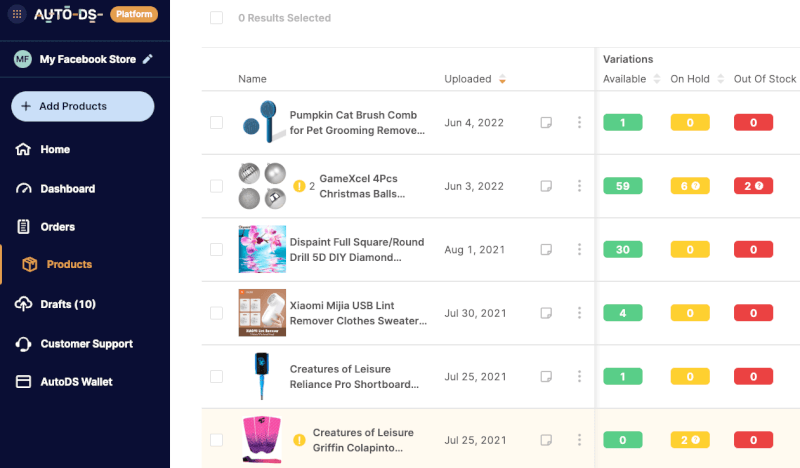The width and height of the screenshot is (800, 468).
Task: Open note icon for Xiaomi Lint Remover
Action: click(x=546, y=313)
